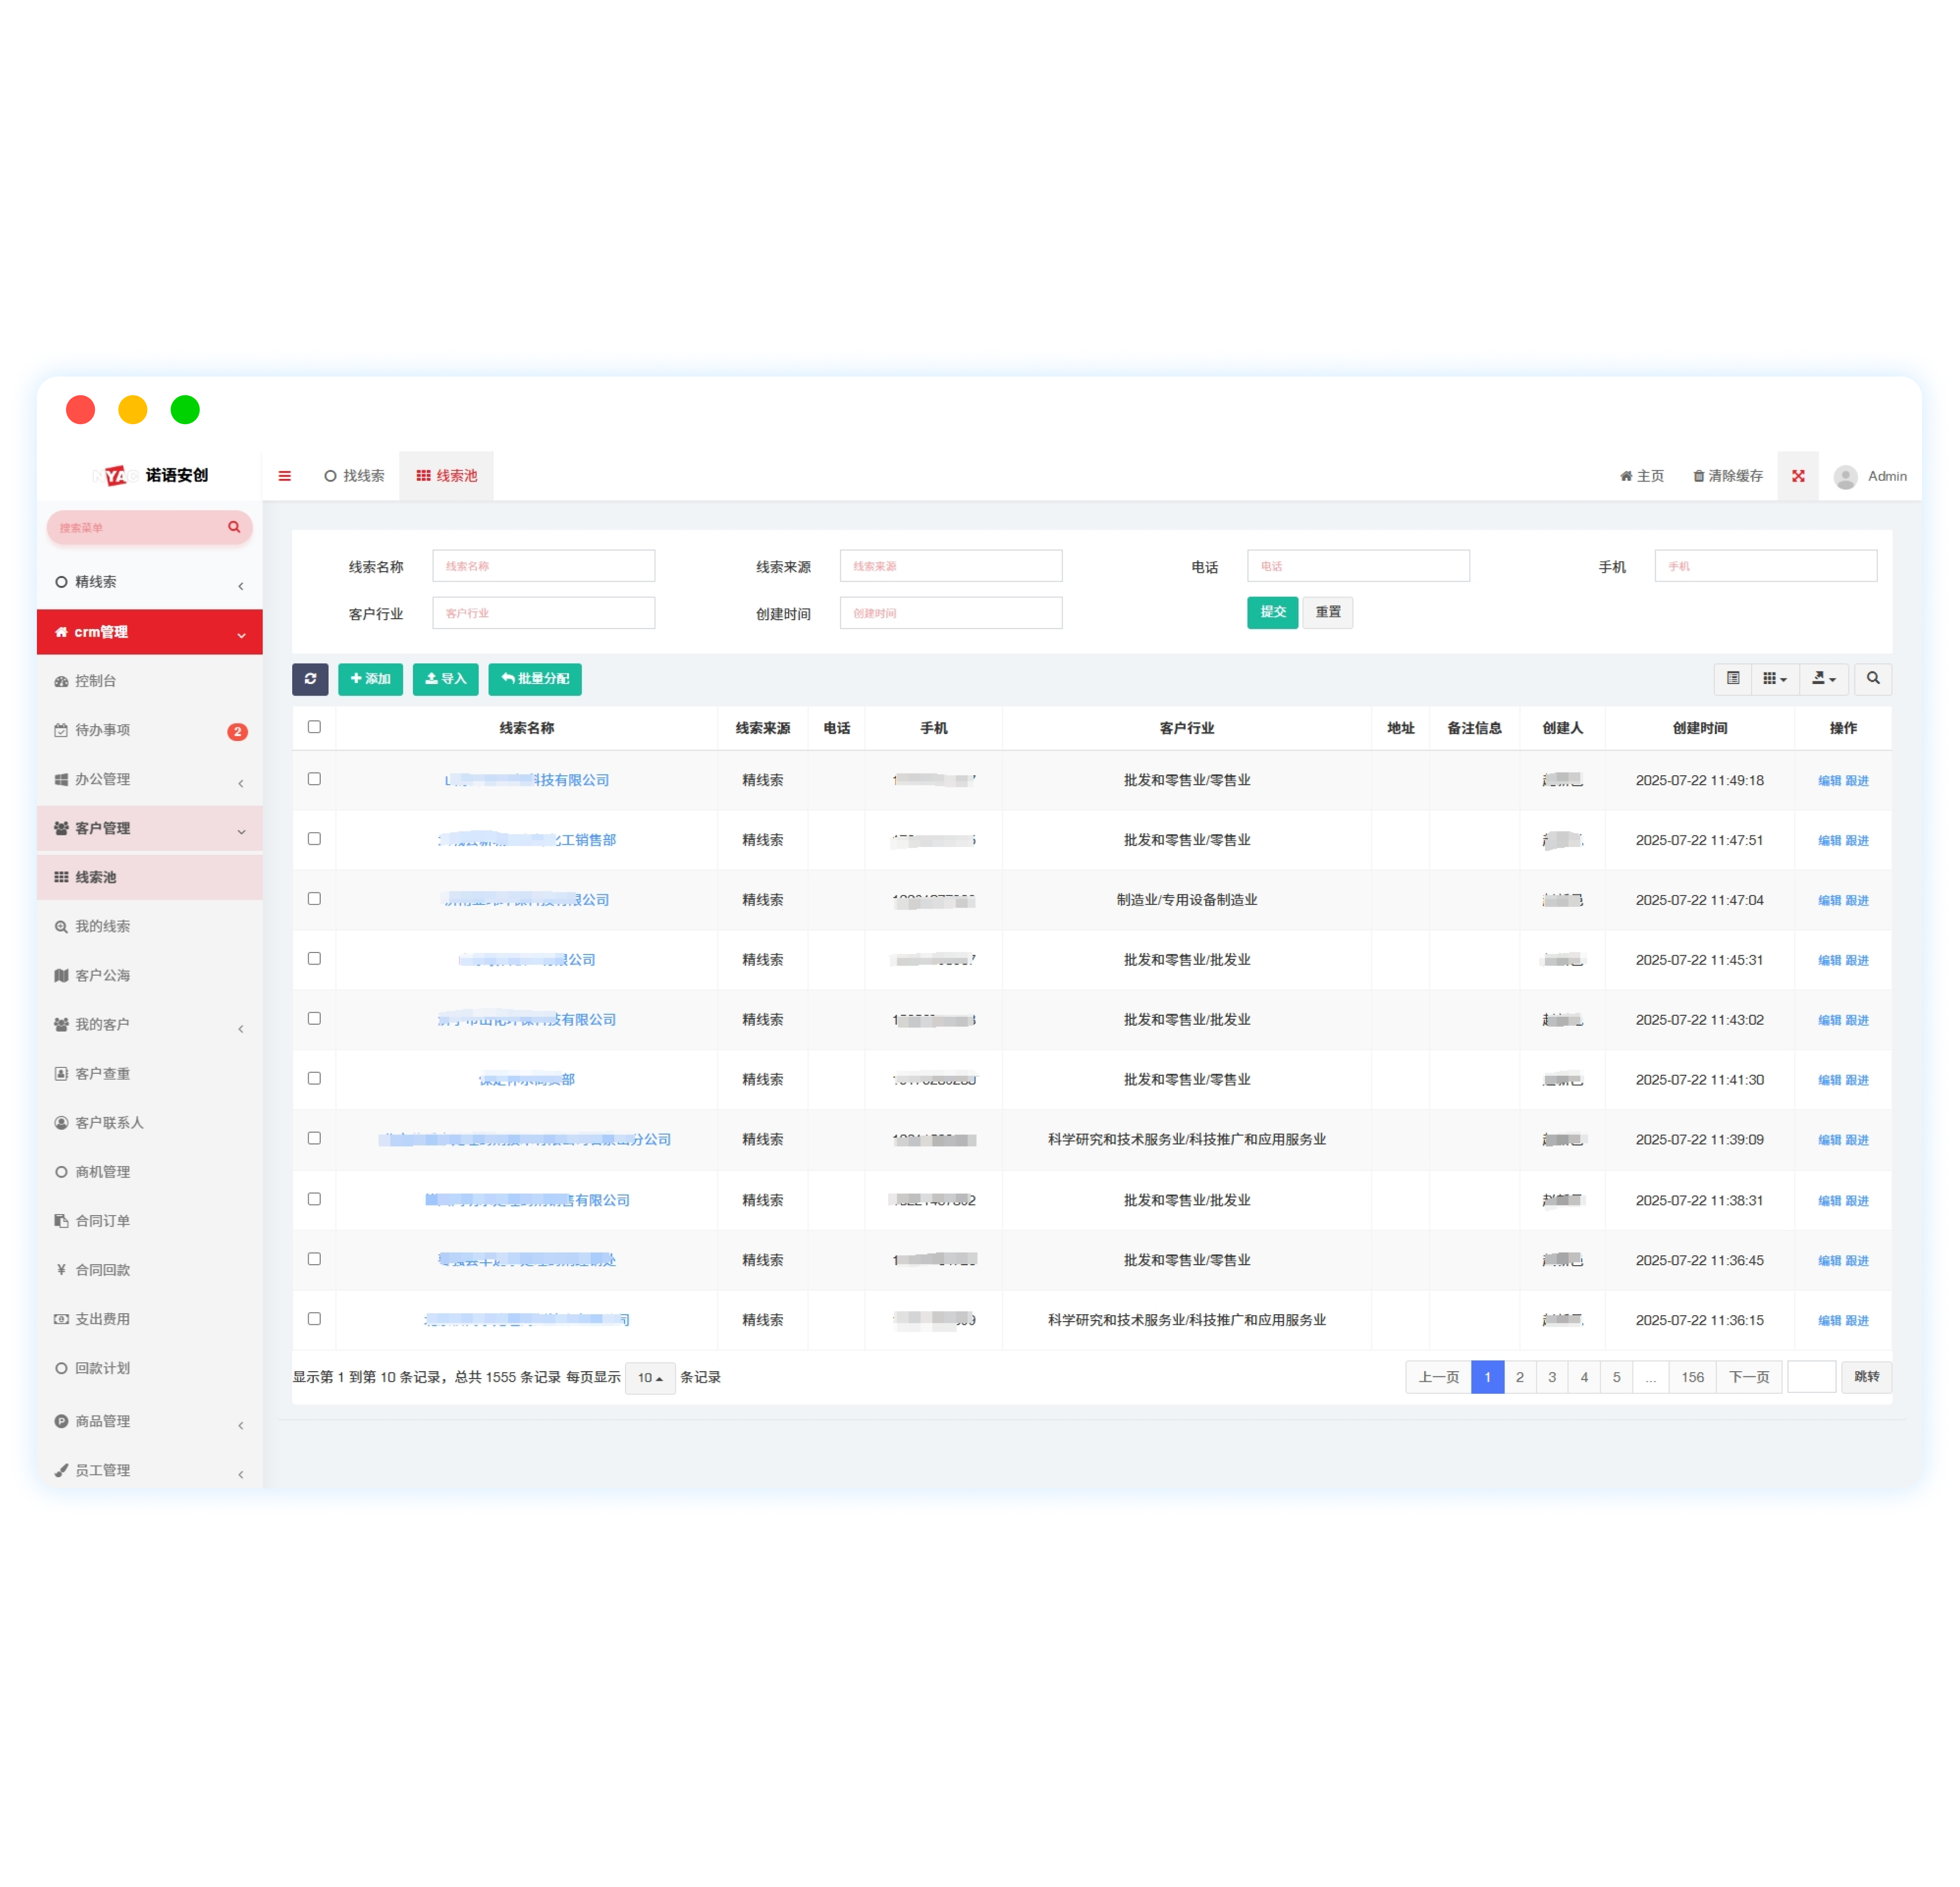Image resolution: width=1960 pixels, height=1887 pixels.
Task: Tick the checkbox for the 11:47:04 row
Action: 314,899
